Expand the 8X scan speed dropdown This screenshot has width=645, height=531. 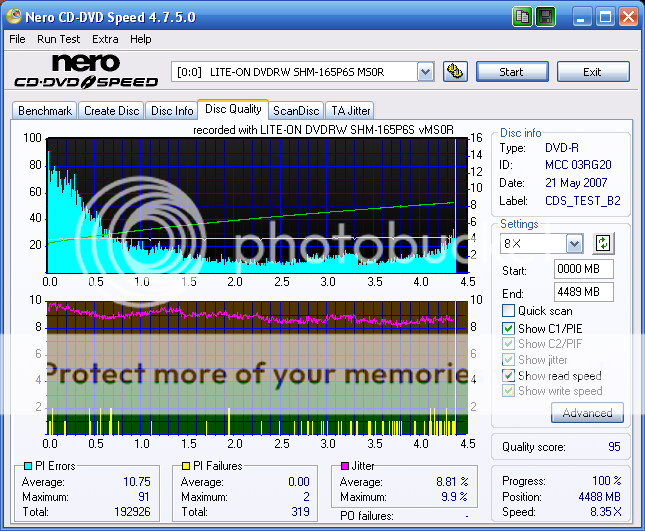[x=574, y=244]
